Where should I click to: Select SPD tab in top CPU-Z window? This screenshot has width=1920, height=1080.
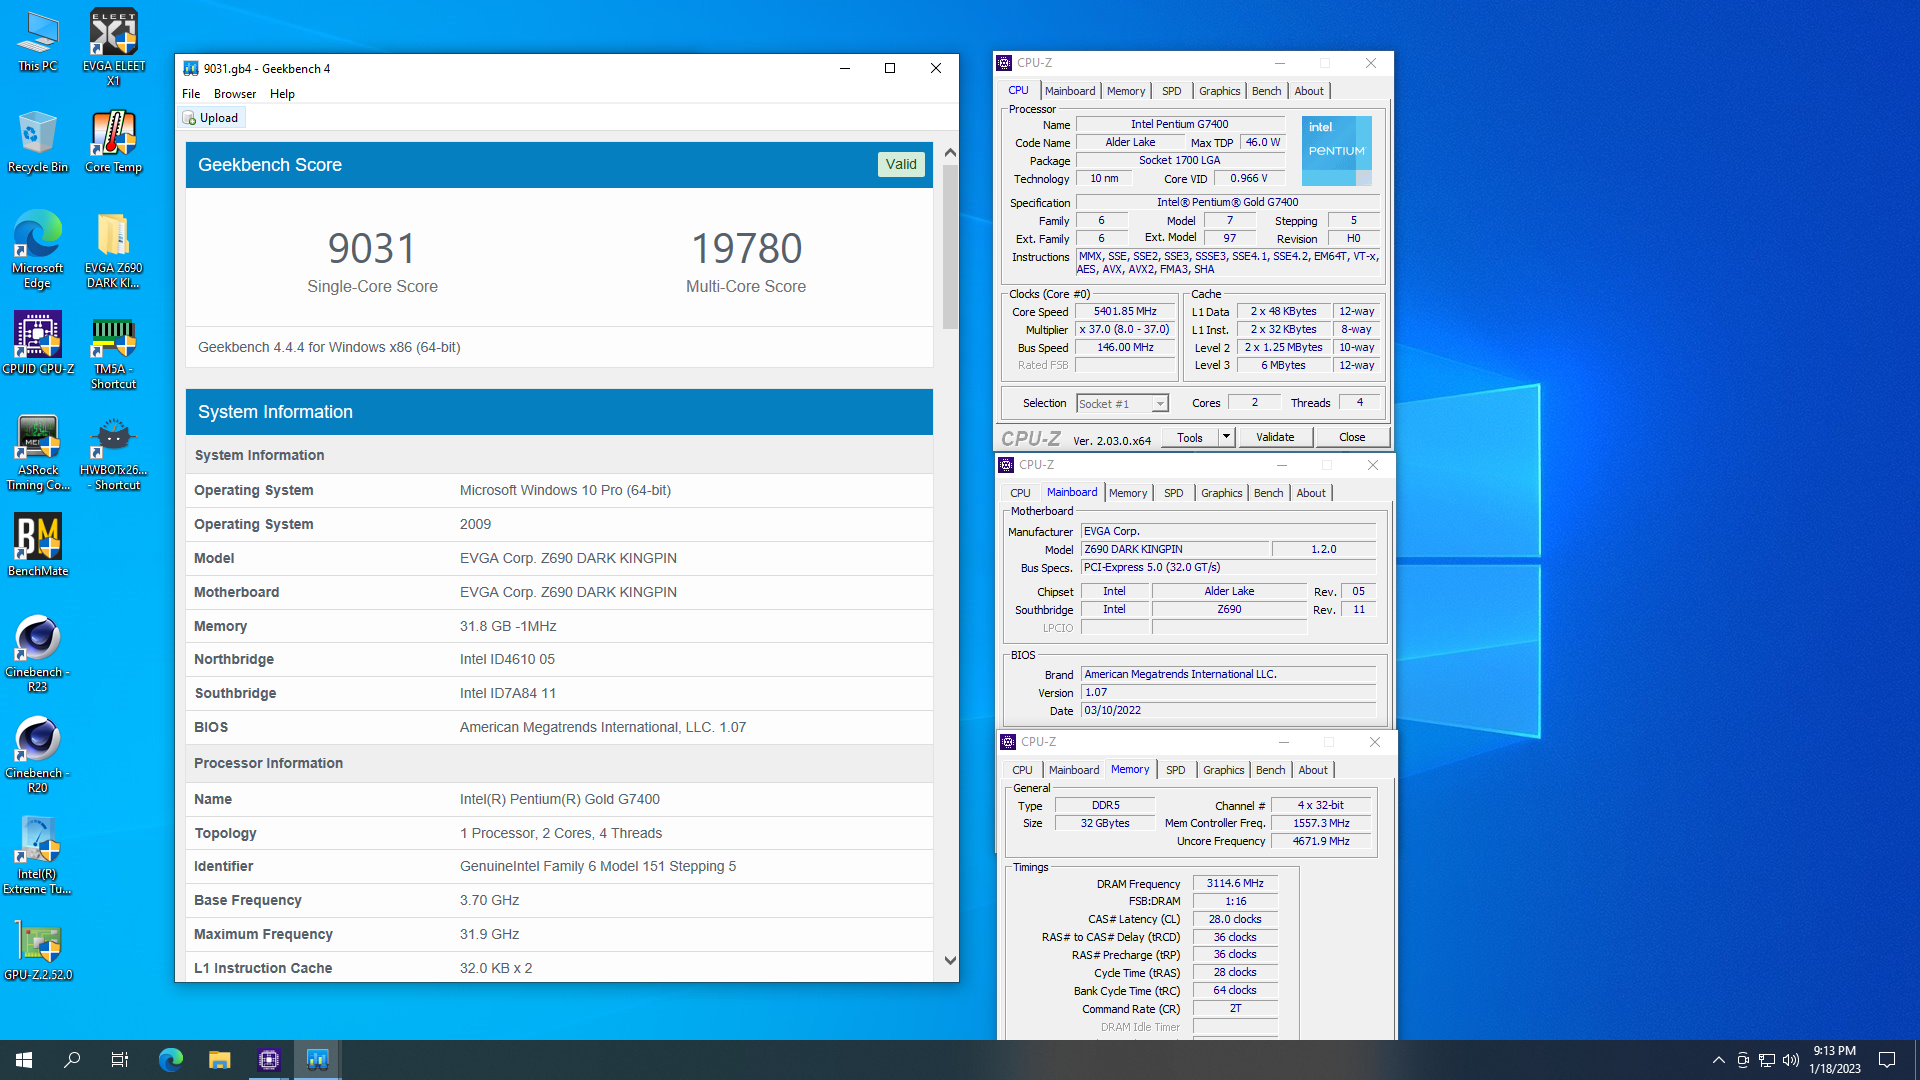click(1171, 91)
